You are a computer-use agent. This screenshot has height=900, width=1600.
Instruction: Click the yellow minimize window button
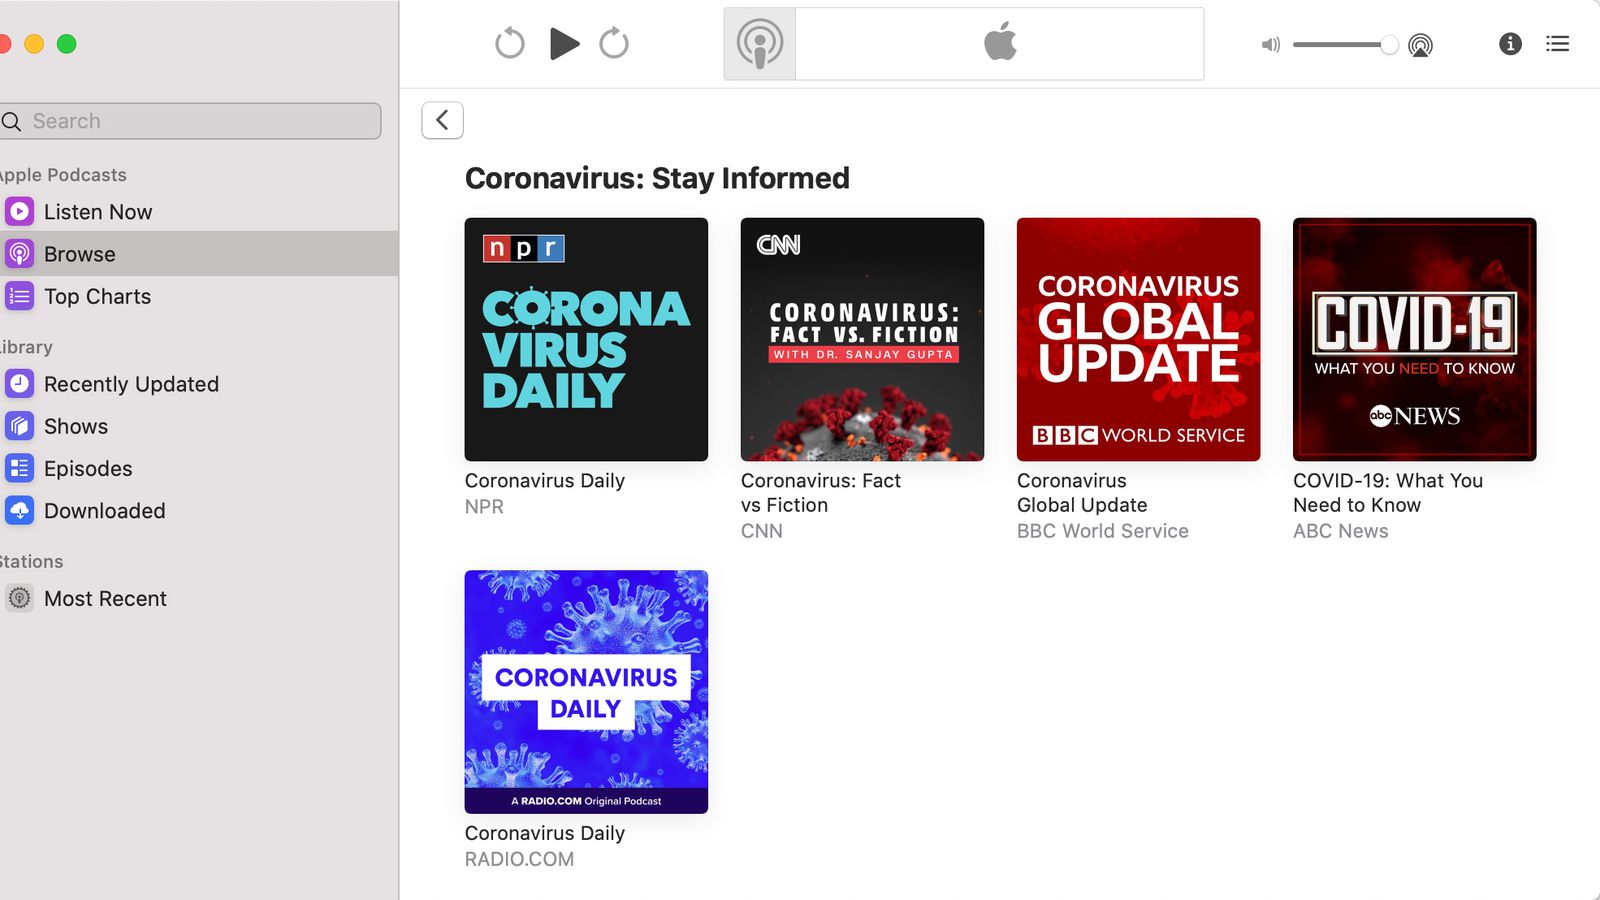[34, 44]
